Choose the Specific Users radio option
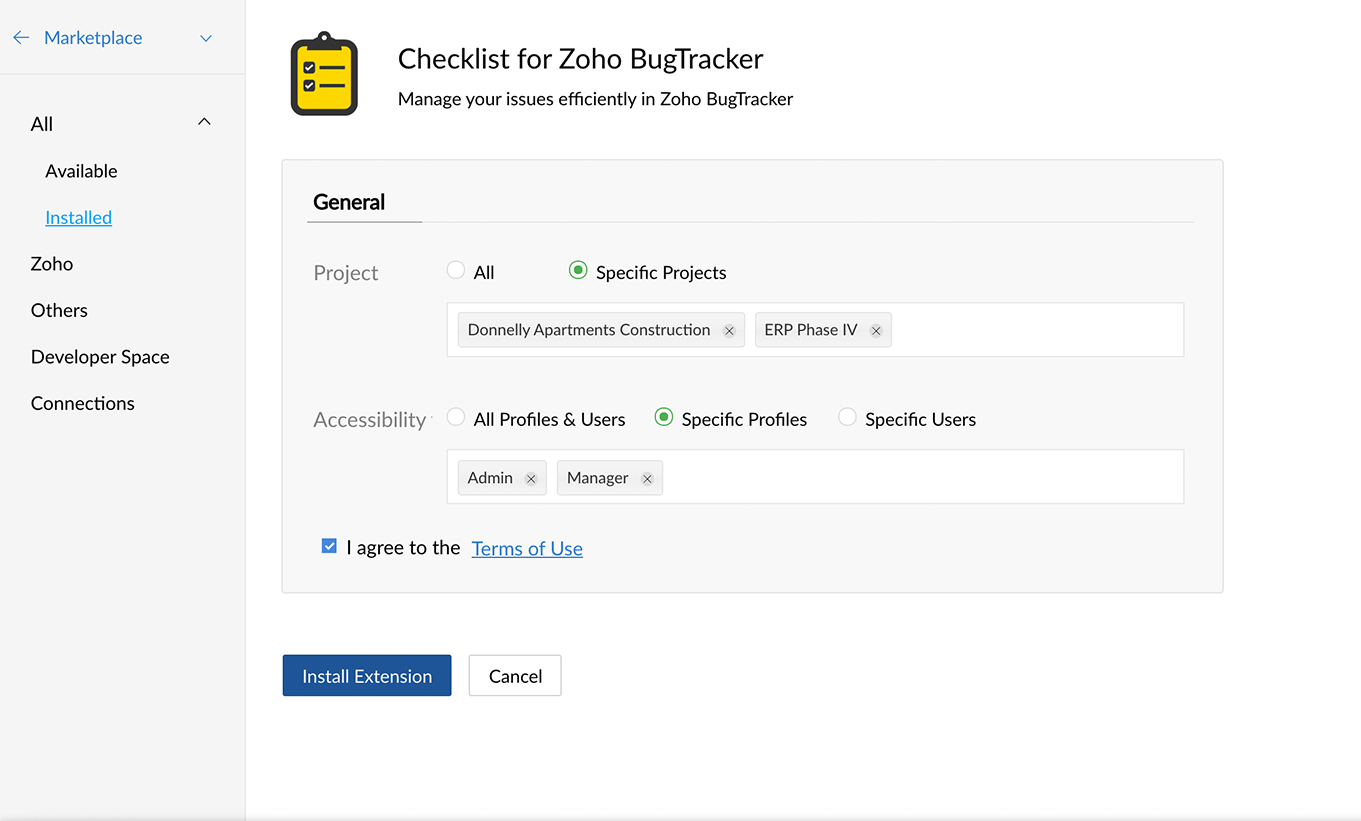This screenshot has width=1361, height=821. (x=847, y=417)
